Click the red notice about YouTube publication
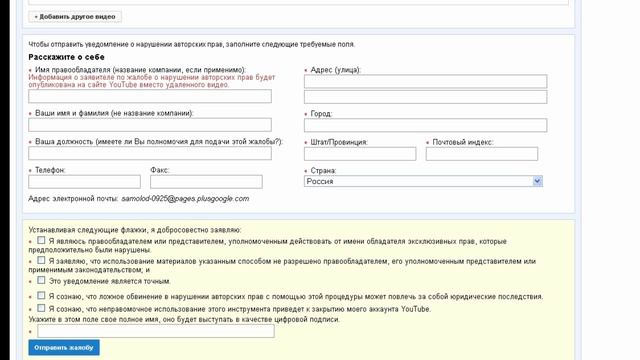This screenshot has width=640, height=360. (x=152, y=81)
